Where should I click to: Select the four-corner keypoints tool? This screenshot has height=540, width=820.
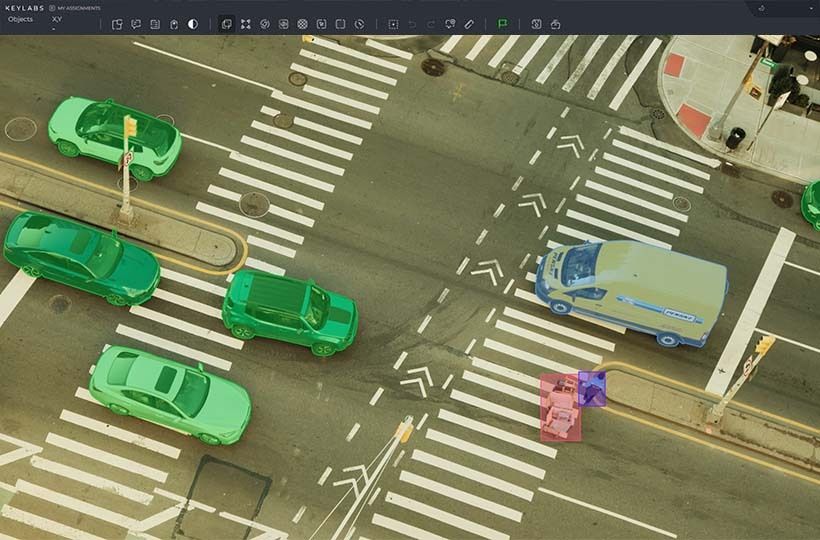point(246,24)
